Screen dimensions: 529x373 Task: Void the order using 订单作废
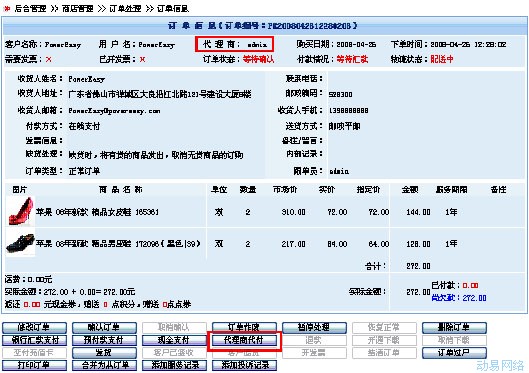click(244, 327)
